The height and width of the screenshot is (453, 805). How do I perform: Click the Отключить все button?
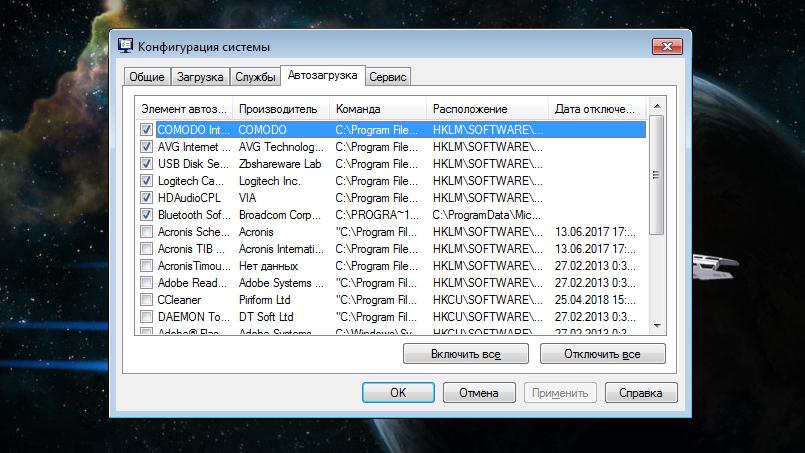tap(602, 354)
